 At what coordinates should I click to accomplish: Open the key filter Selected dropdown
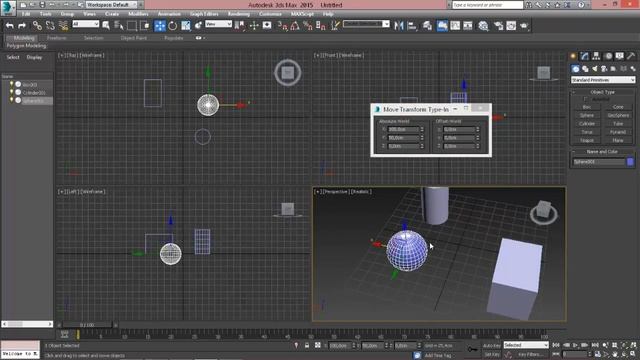(526, 345)
